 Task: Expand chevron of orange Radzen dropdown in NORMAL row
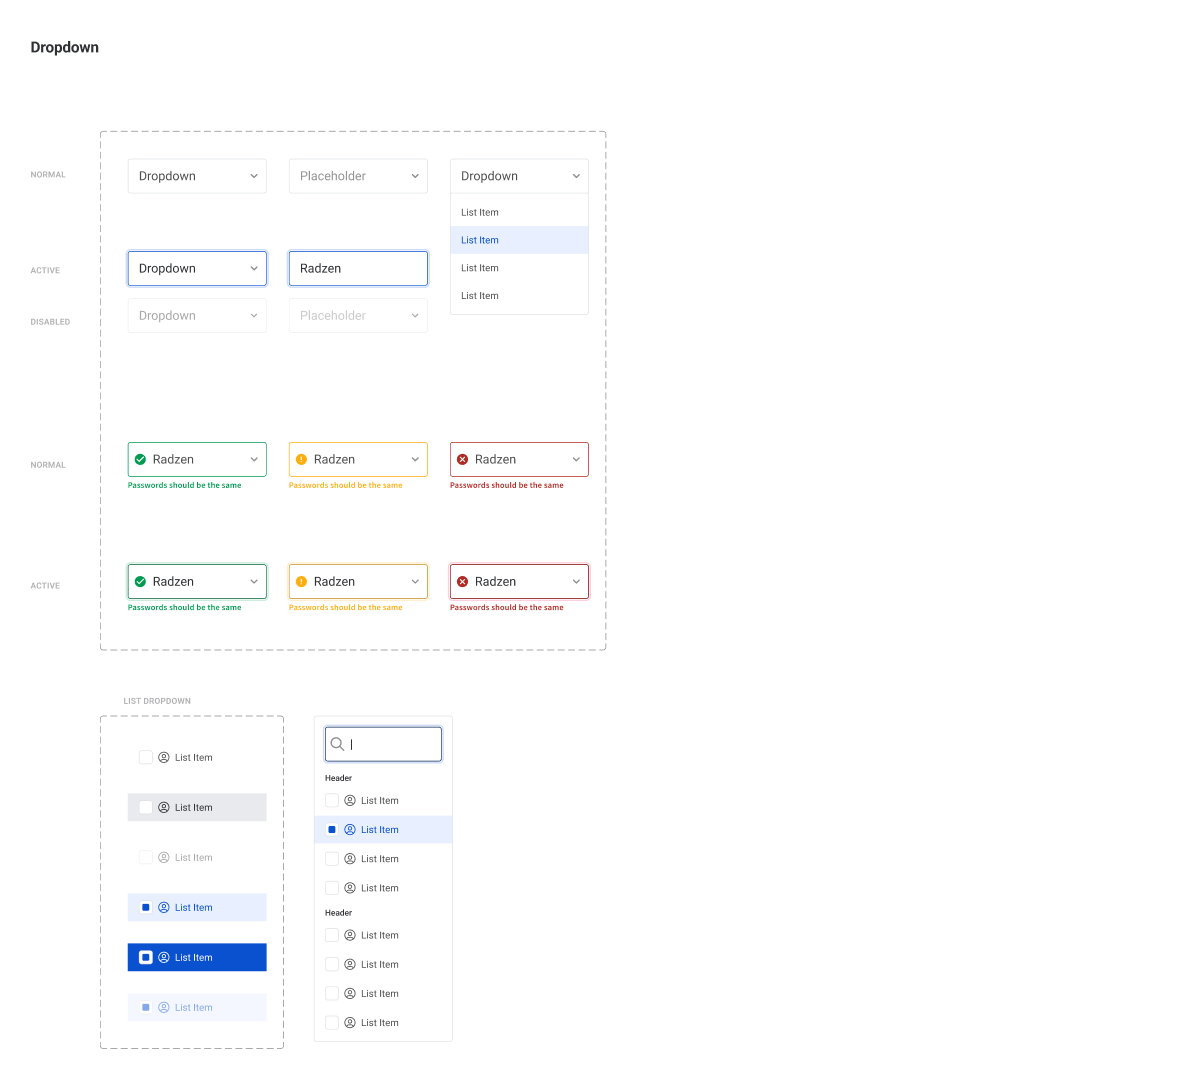tap(415, 459)
